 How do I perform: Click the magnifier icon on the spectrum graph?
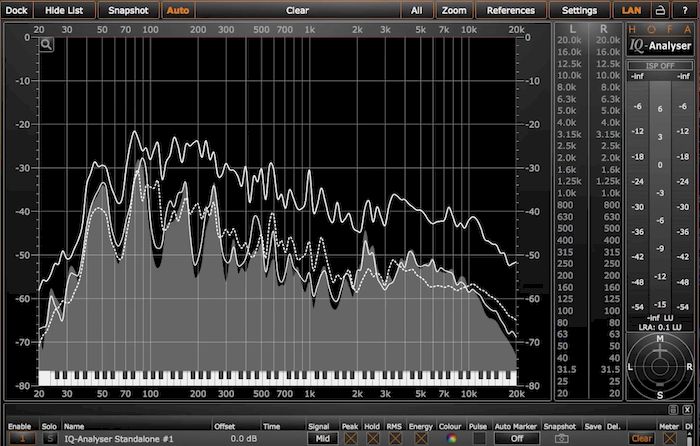tap(46, 45)
